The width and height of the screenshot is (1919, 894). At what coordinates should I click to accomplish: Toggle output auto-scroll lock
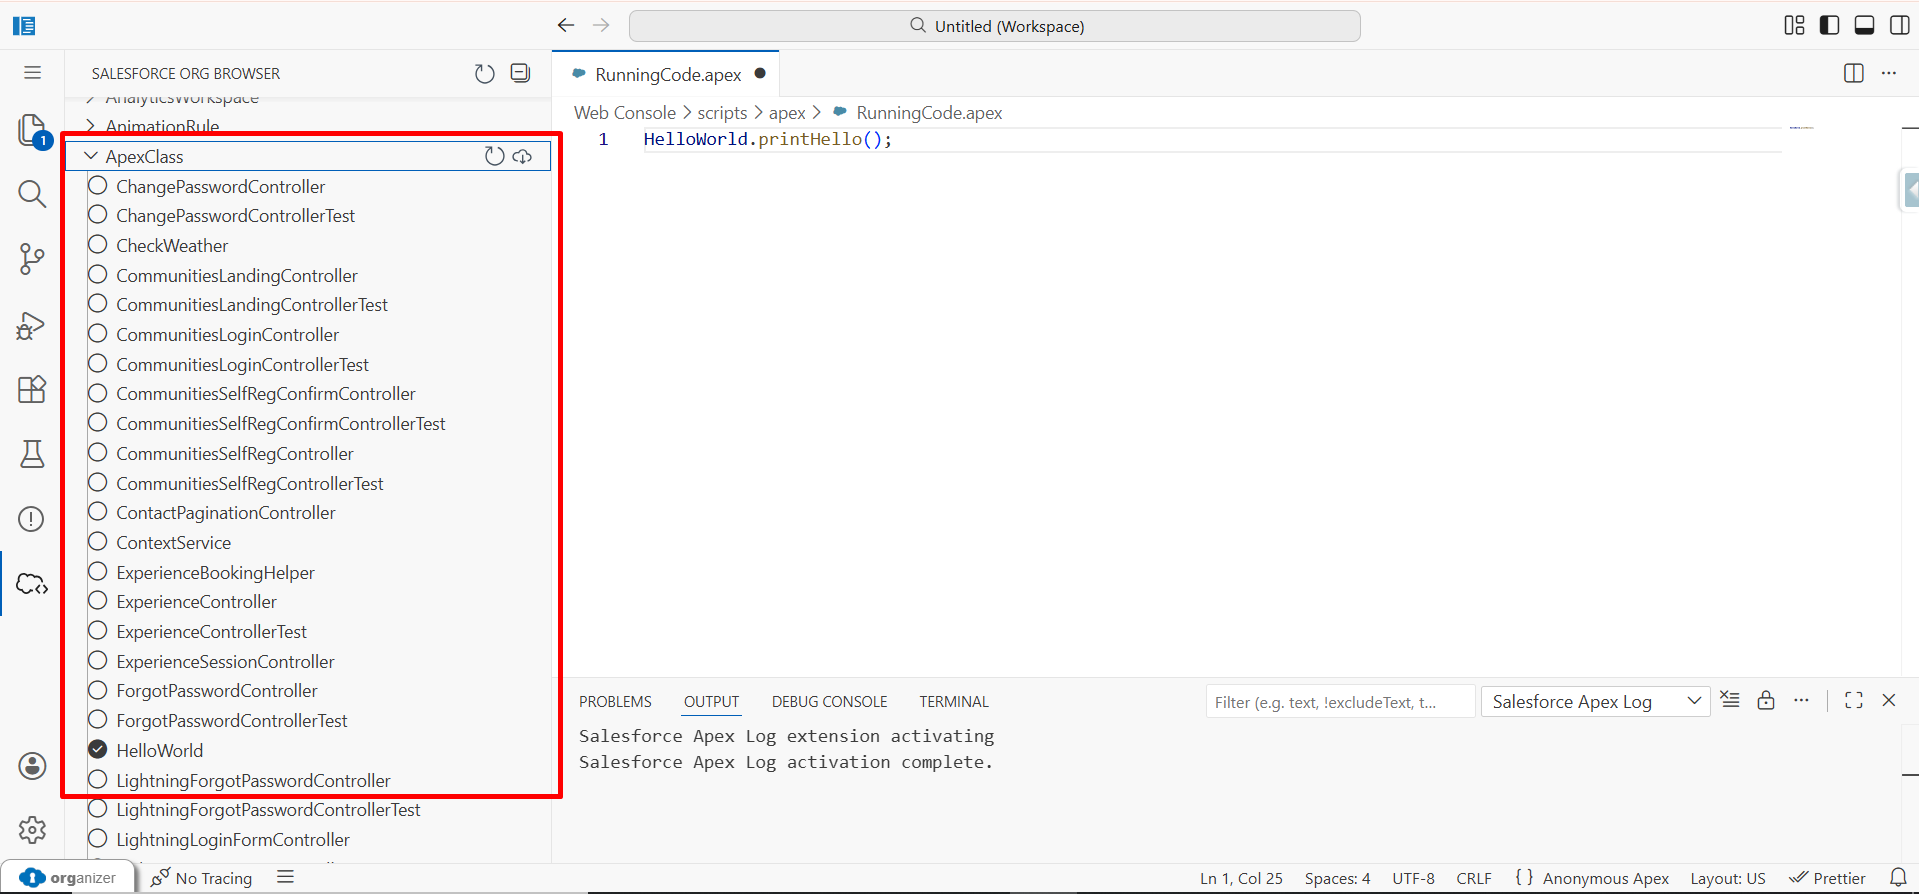(x=1766, y=700)
